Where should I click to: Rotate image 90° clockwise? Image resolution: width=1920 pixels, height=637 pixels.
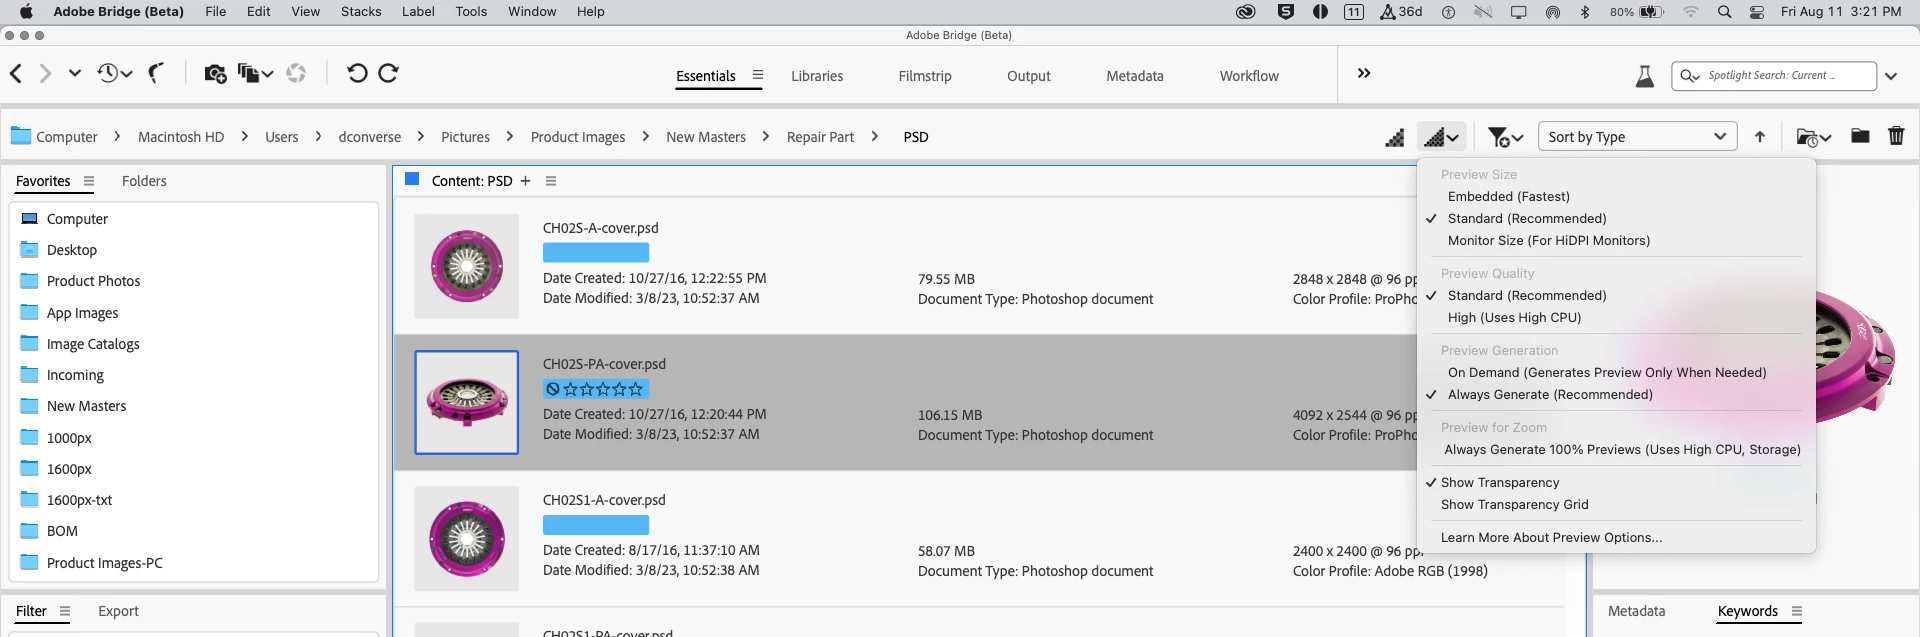point(389,73)
